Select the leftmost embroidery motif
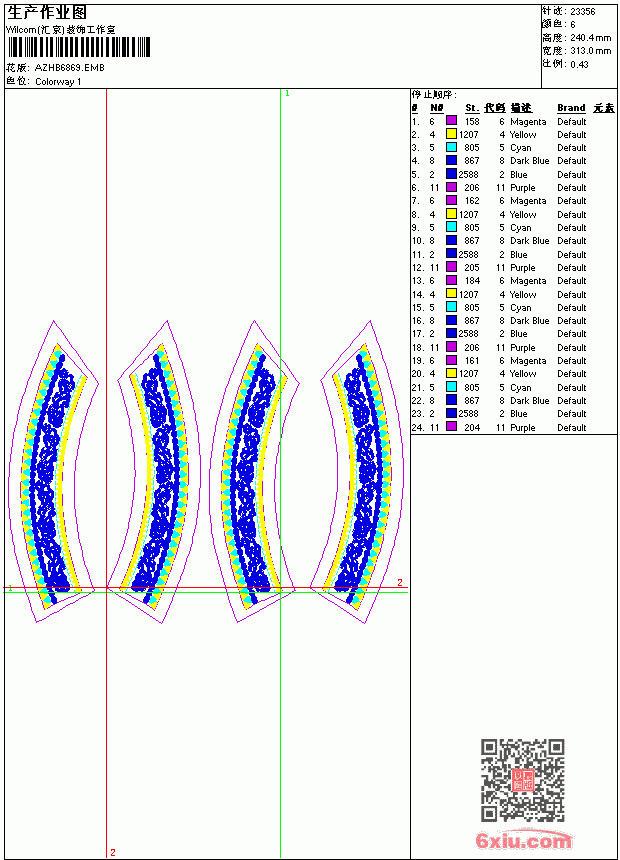 53,472
